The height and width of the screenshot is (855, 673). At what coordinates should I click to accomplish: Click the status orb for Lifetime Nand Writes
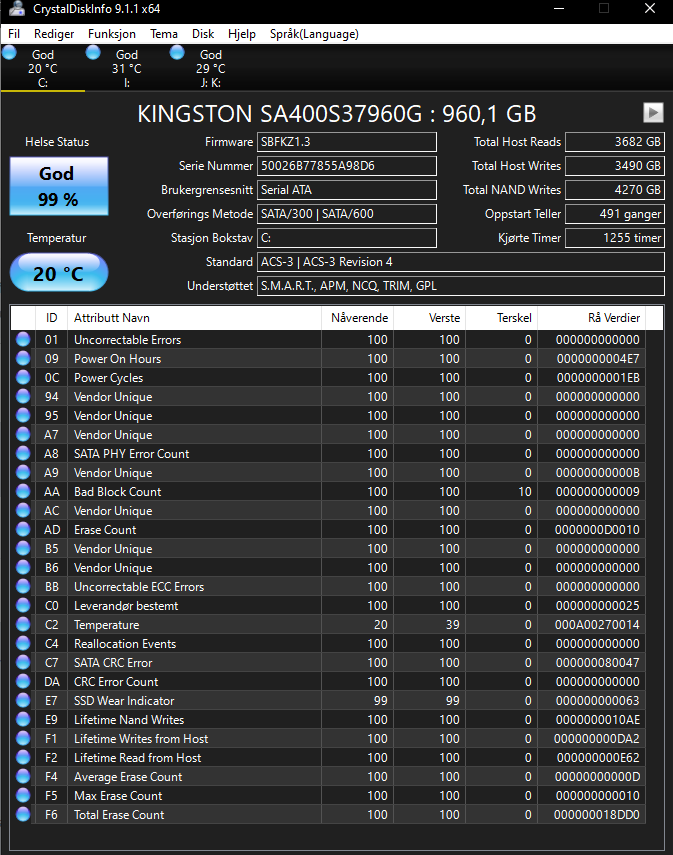point(23,719)
